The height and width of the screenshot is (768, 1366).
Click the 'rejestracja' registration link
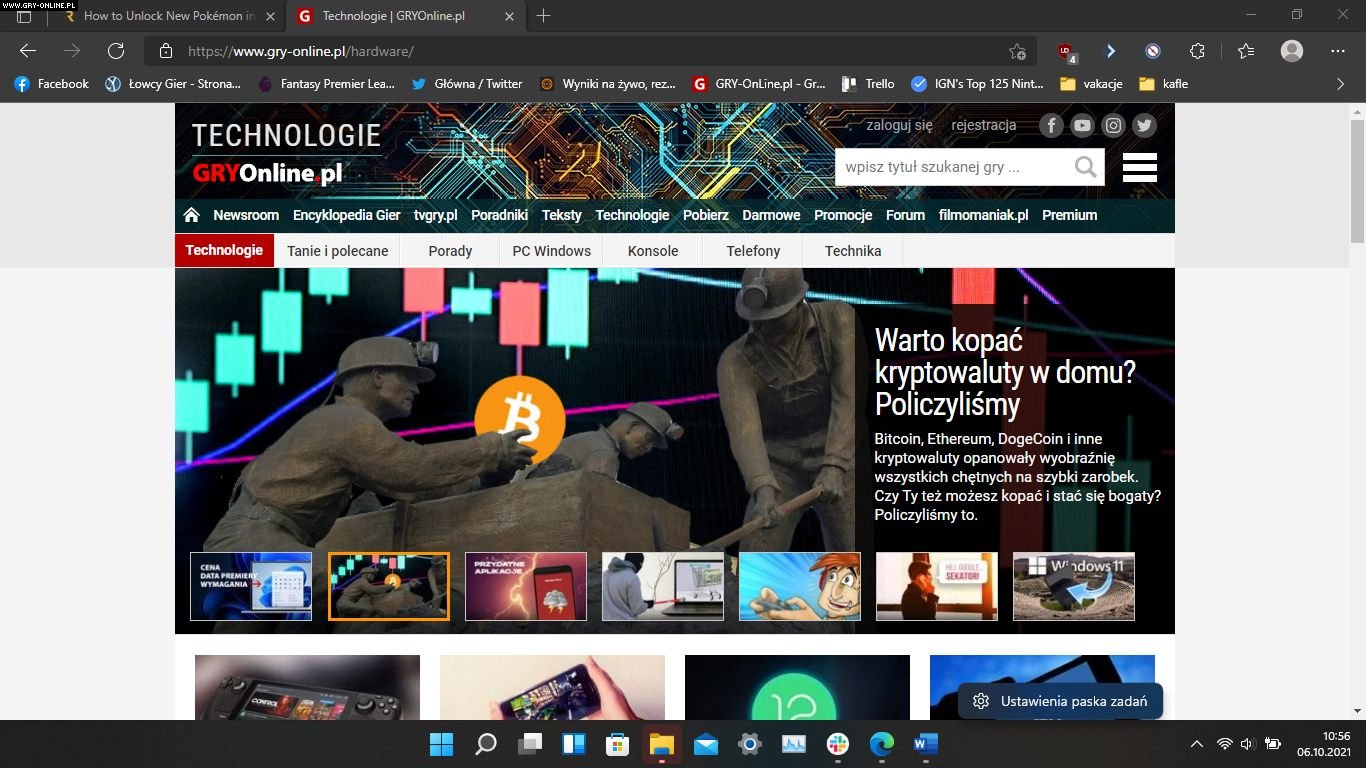pos(983,125)
